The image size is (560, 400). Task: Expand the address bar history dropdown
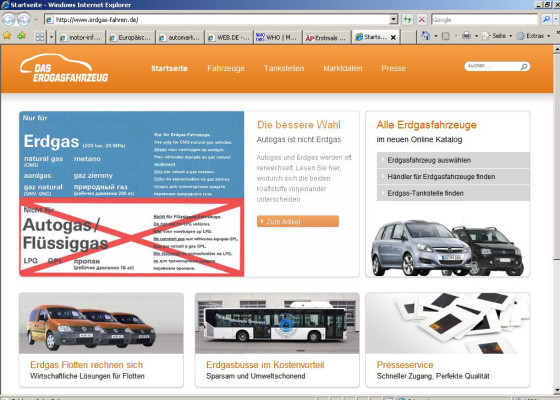[394, 20]
